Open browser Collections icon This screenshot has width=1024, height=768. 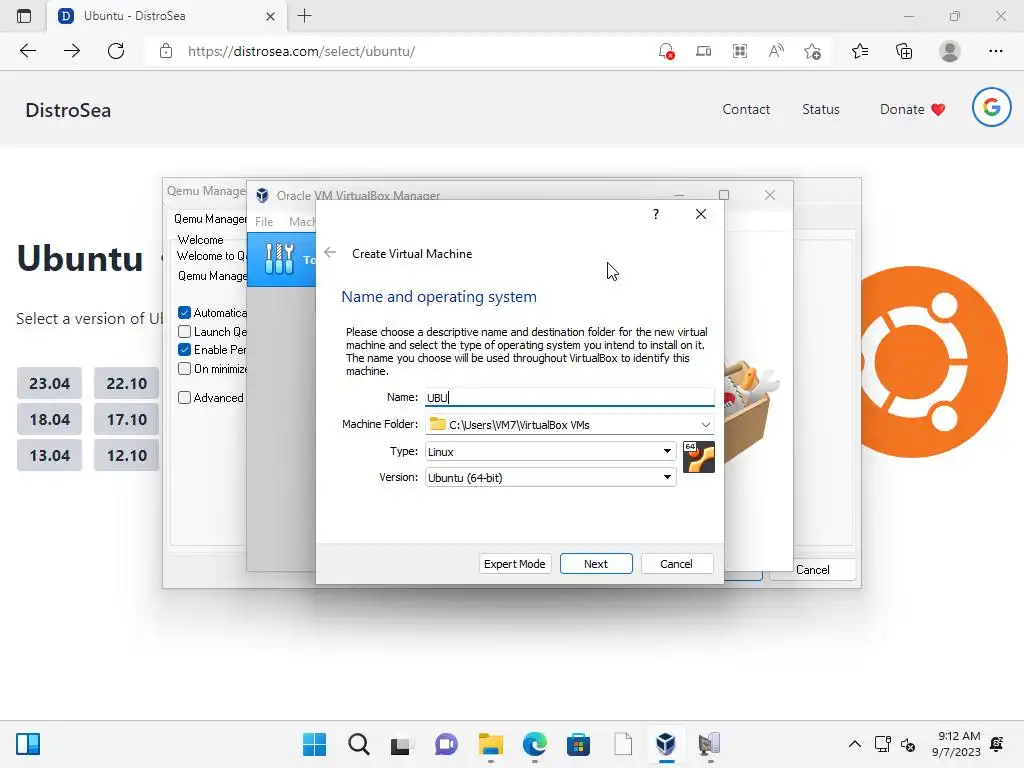(904, 51)
